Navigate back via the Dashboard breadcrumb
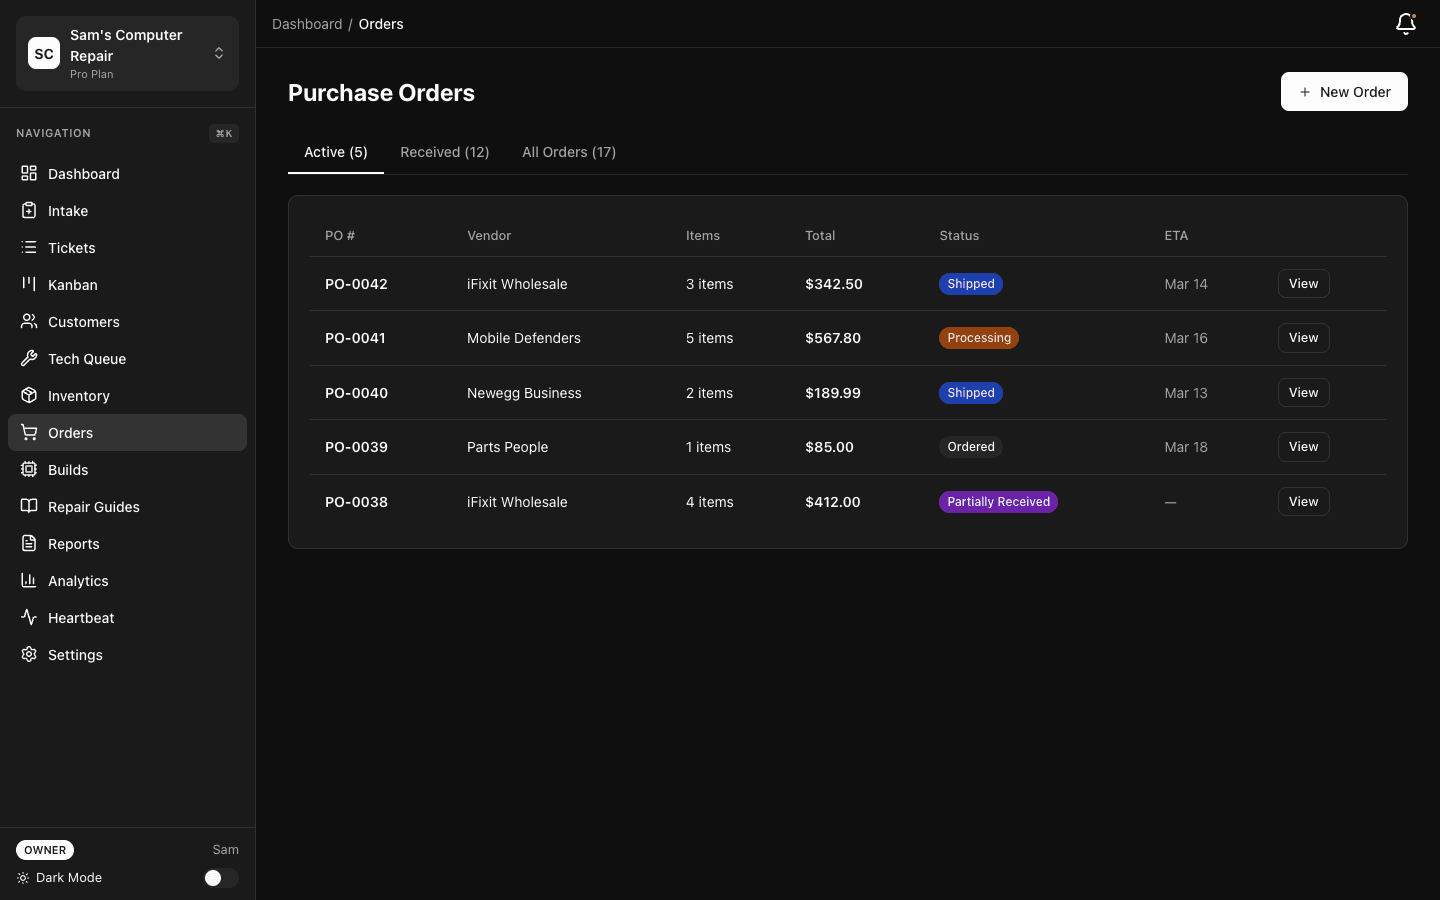The height and width of the screenshot is (900, 1440). coord(307,24)
